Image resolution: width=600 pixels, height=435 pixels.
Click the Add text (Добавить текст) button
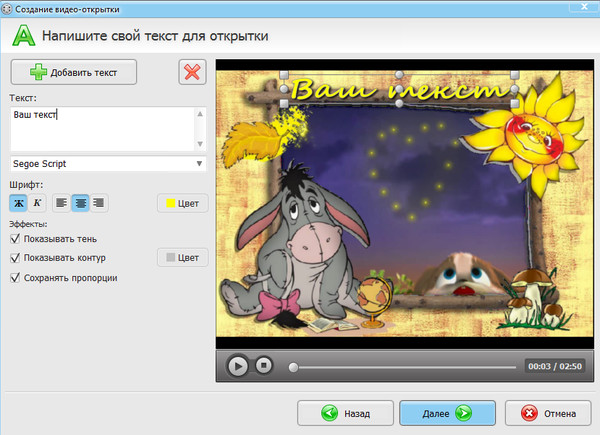click(73, 72)
